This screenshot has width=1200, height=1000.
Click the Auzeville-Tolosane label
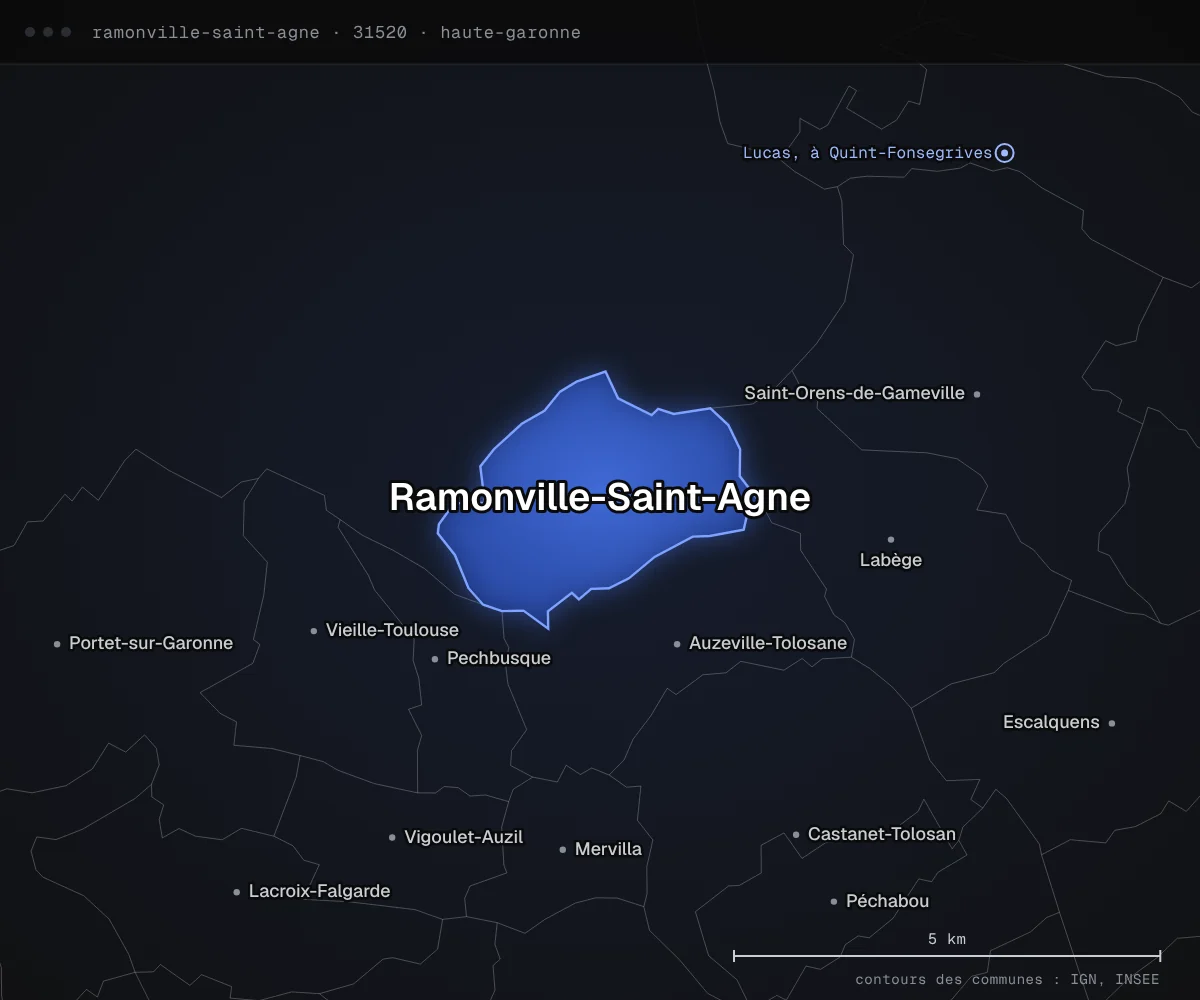click(x=768, y=643)
